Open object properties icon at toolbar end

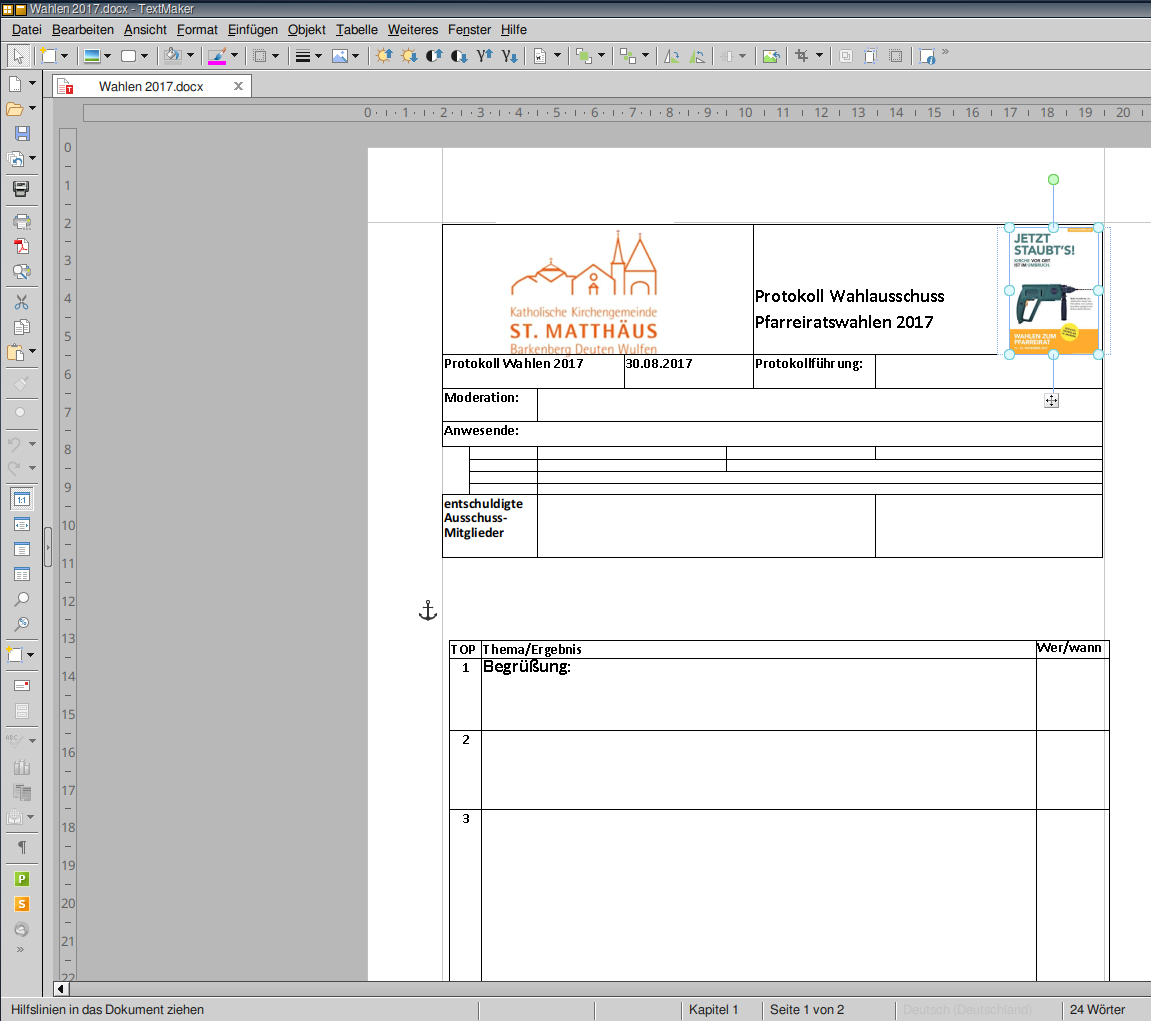927,56
